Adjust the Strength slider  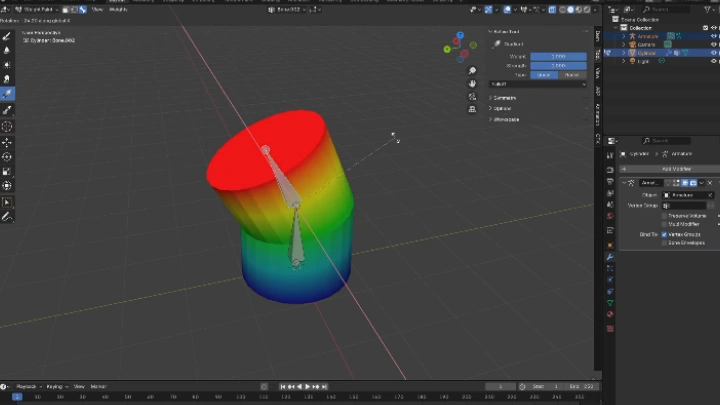pyautogui.click(x=558, y=66)
